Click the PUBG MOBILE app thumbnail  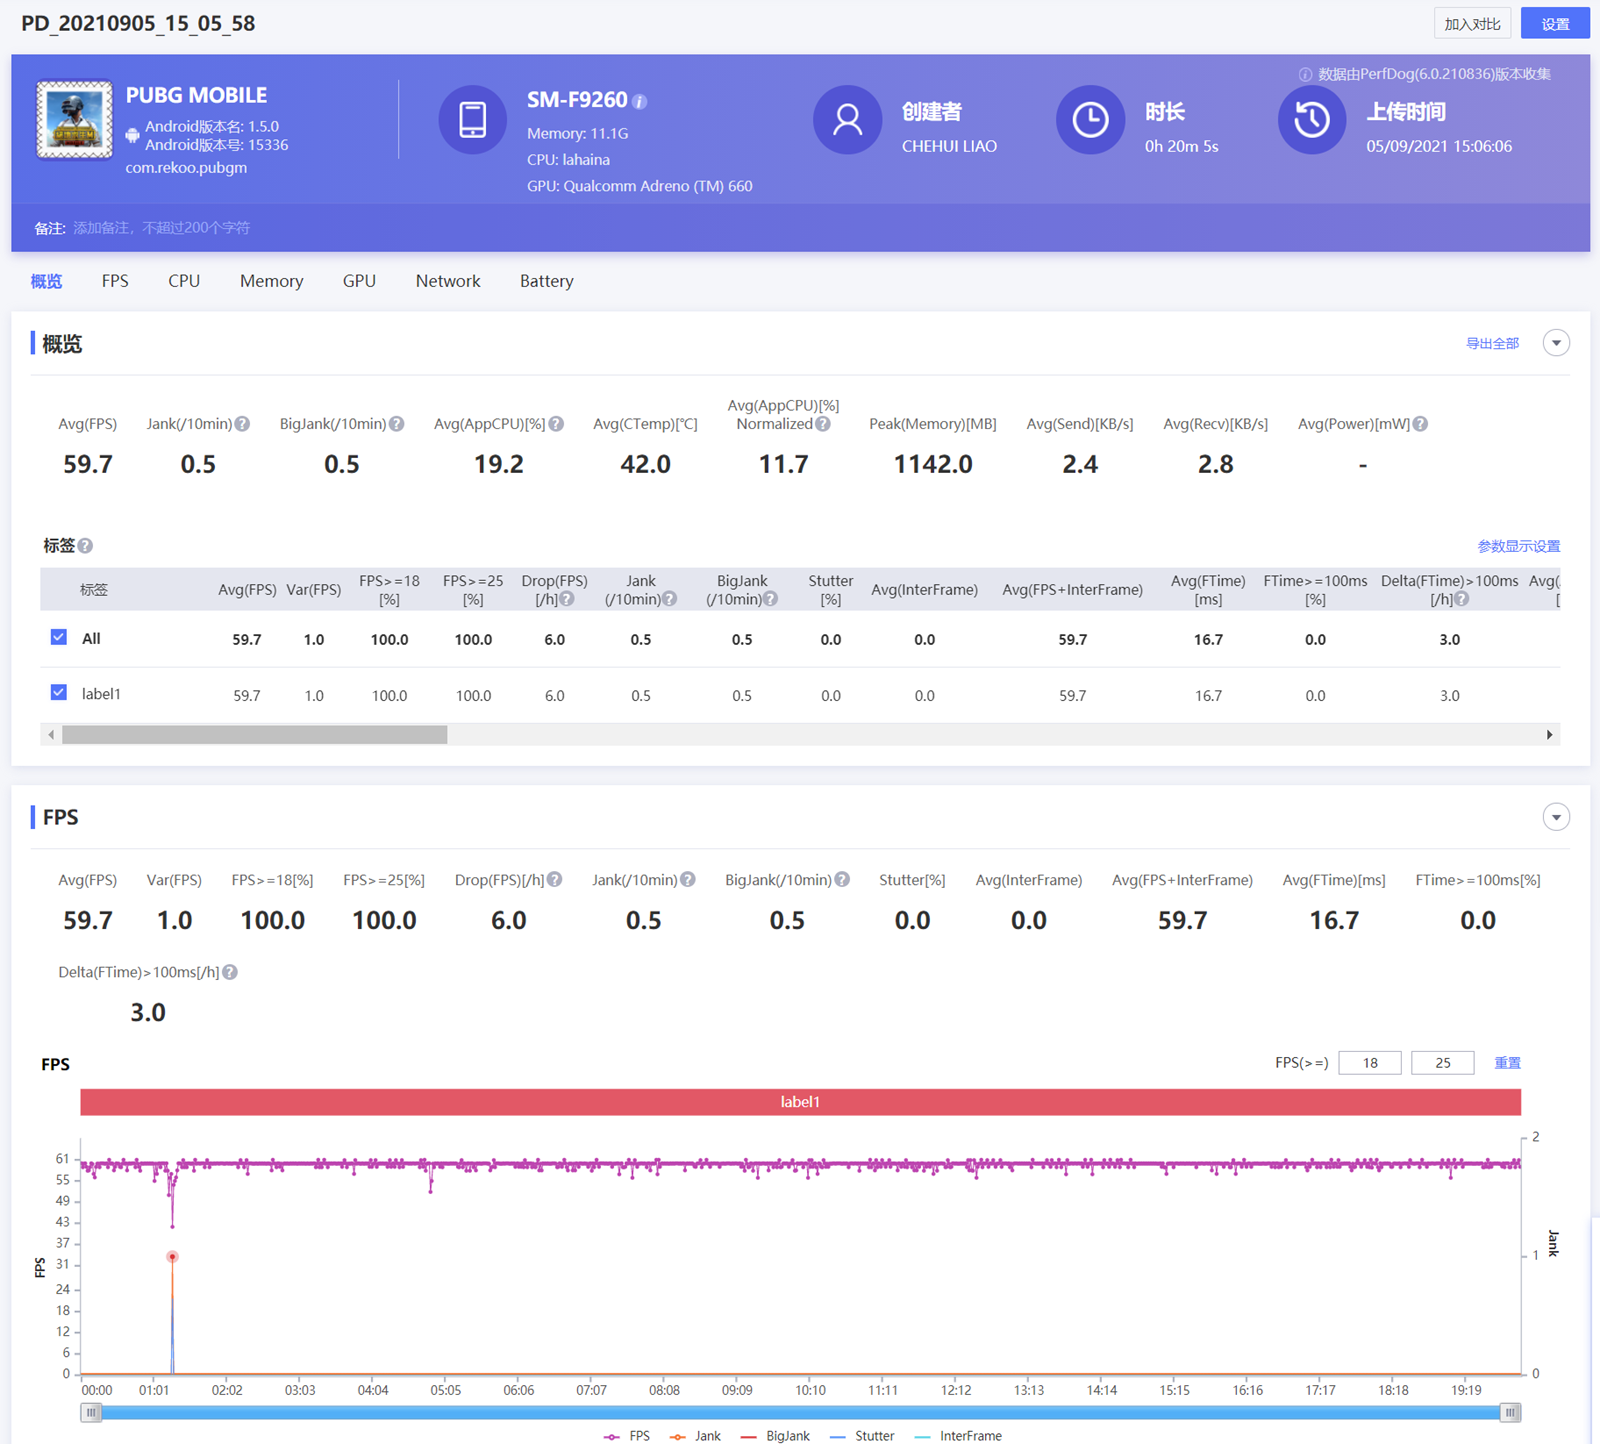(x=75, y=120)
